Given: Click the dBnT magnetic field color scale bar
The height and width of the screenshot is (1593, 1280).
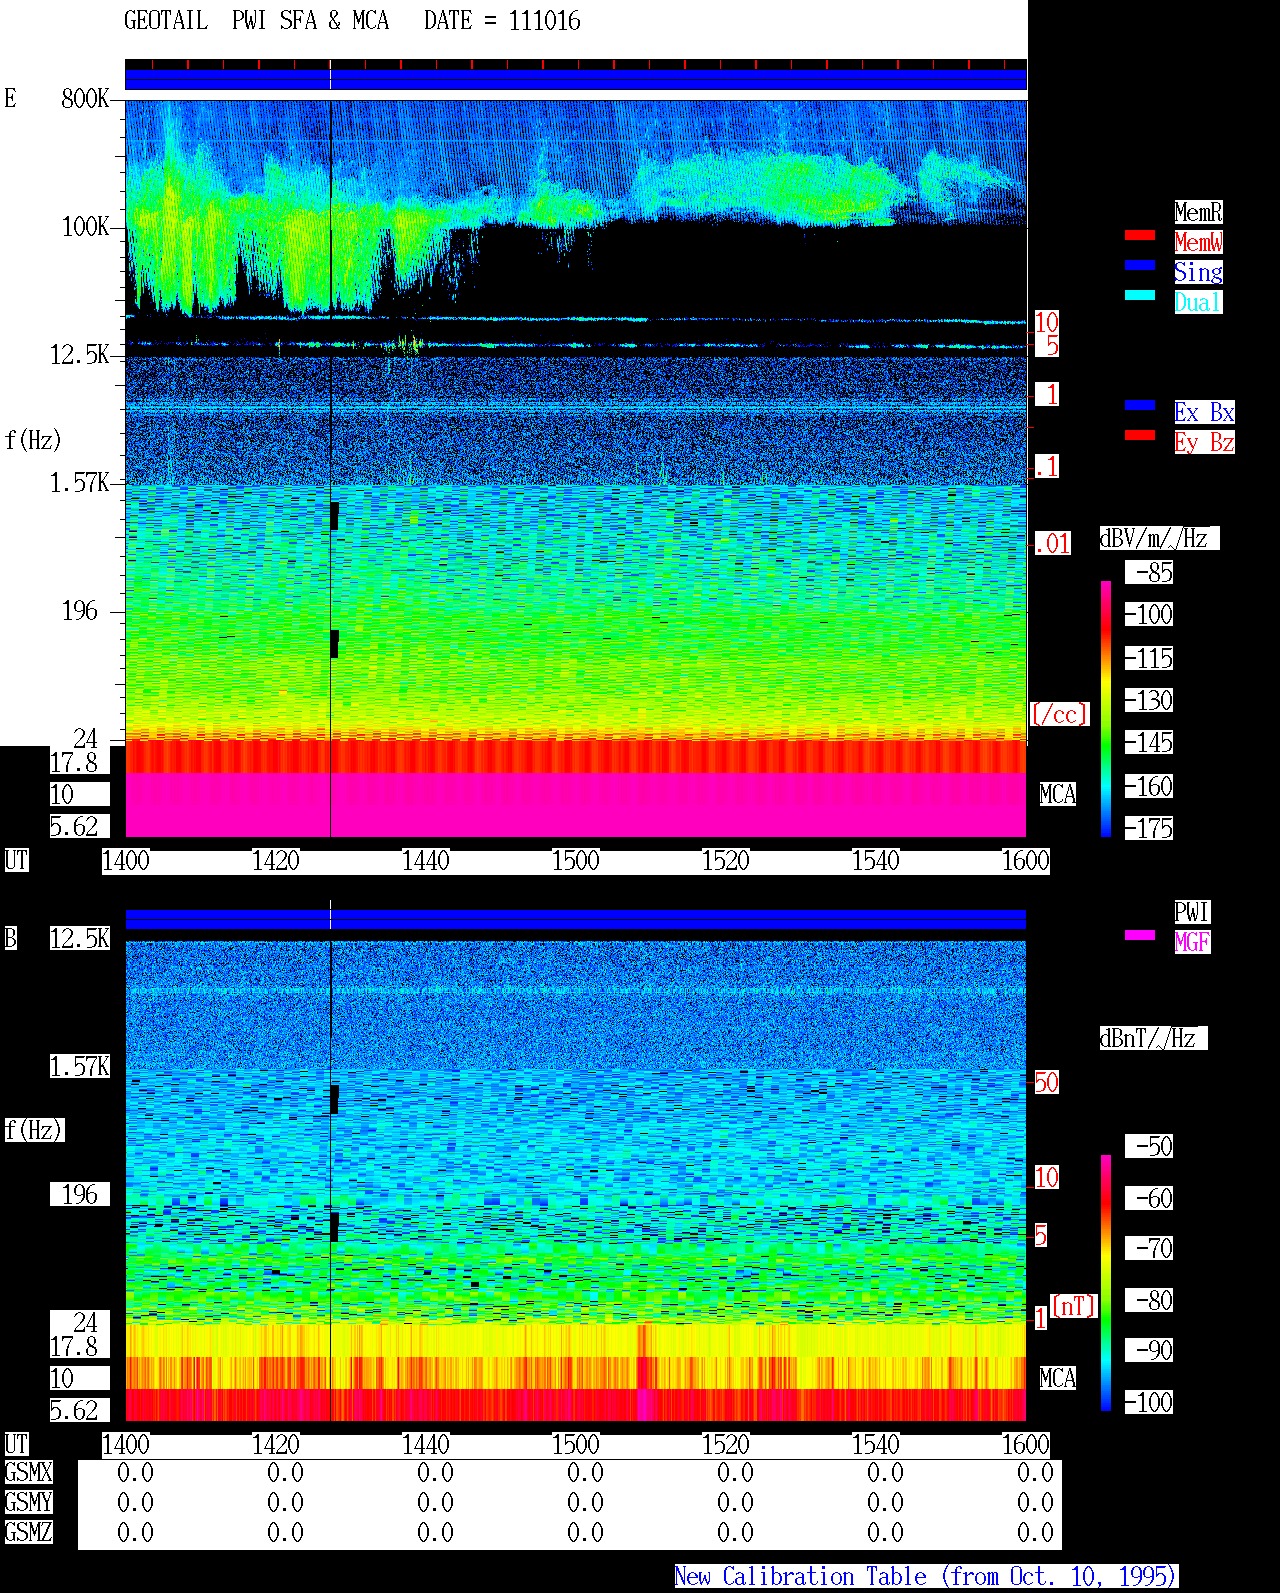Looking at the screenshot, I should pos(1106,1283).
